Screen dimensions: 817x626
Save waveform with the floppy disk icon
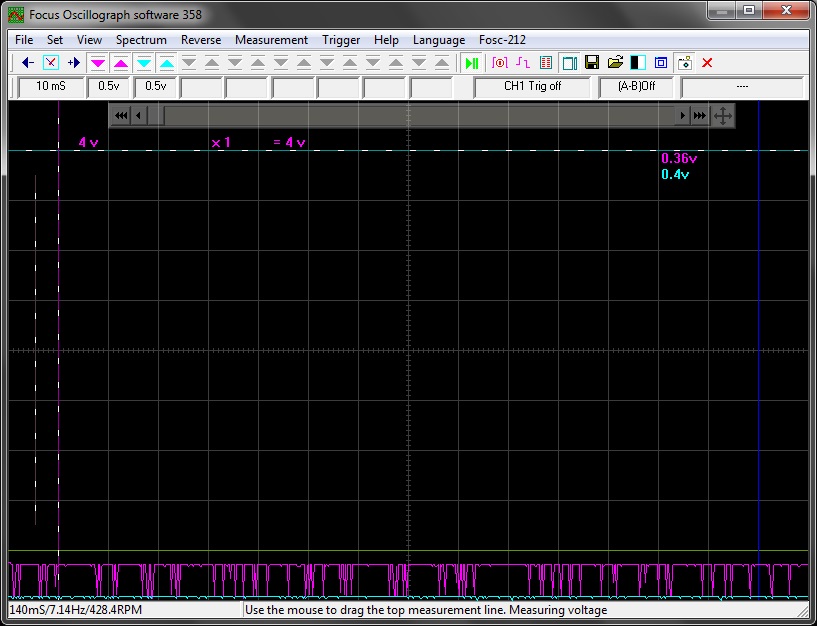[592, 63]
